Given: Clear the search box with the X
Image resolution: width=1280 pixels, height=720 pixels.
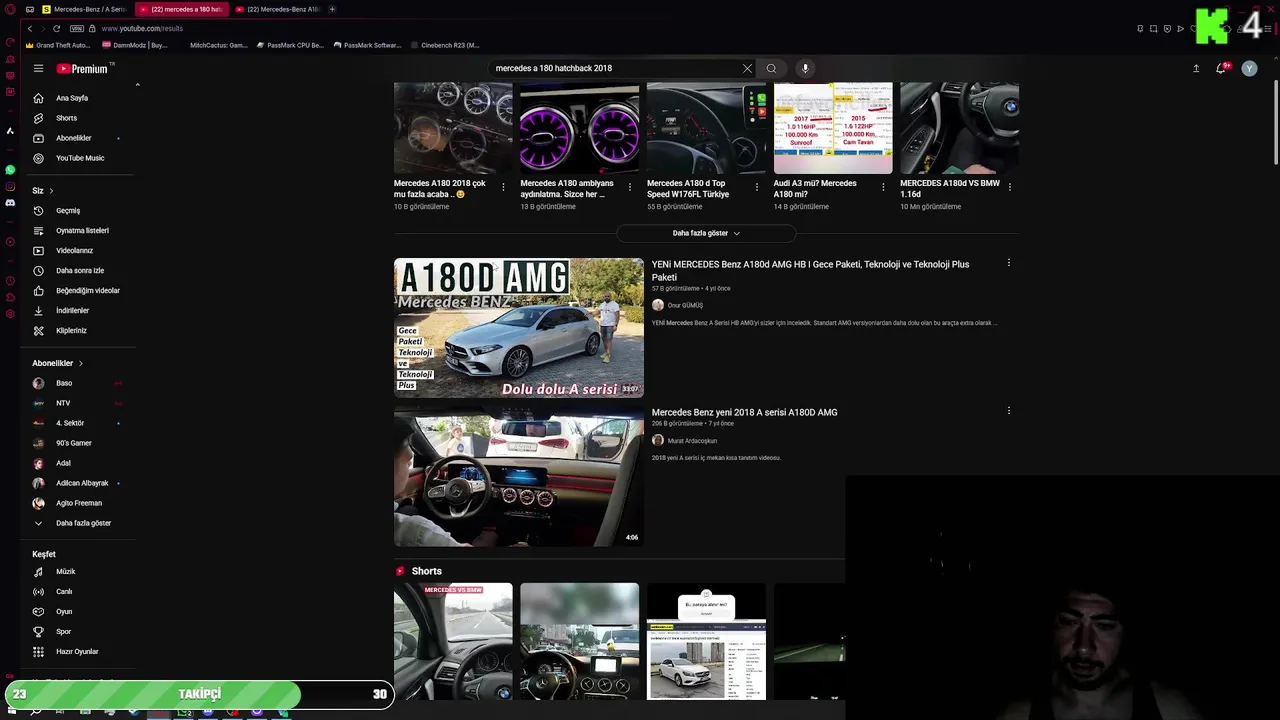Looking at the screenshot, I should point(747,68).
